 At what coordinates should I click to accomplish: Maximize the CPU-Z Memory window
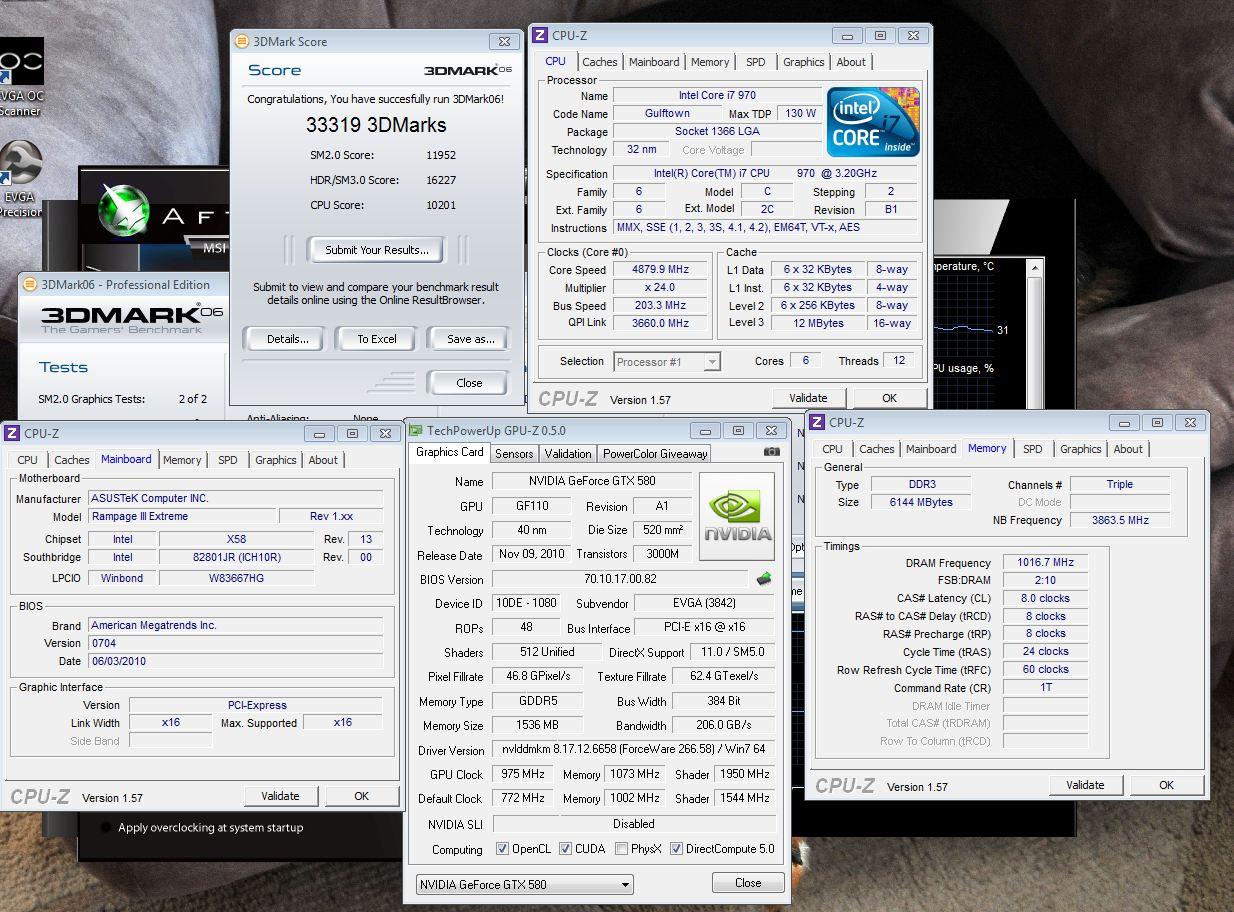tap(1157, 423)
